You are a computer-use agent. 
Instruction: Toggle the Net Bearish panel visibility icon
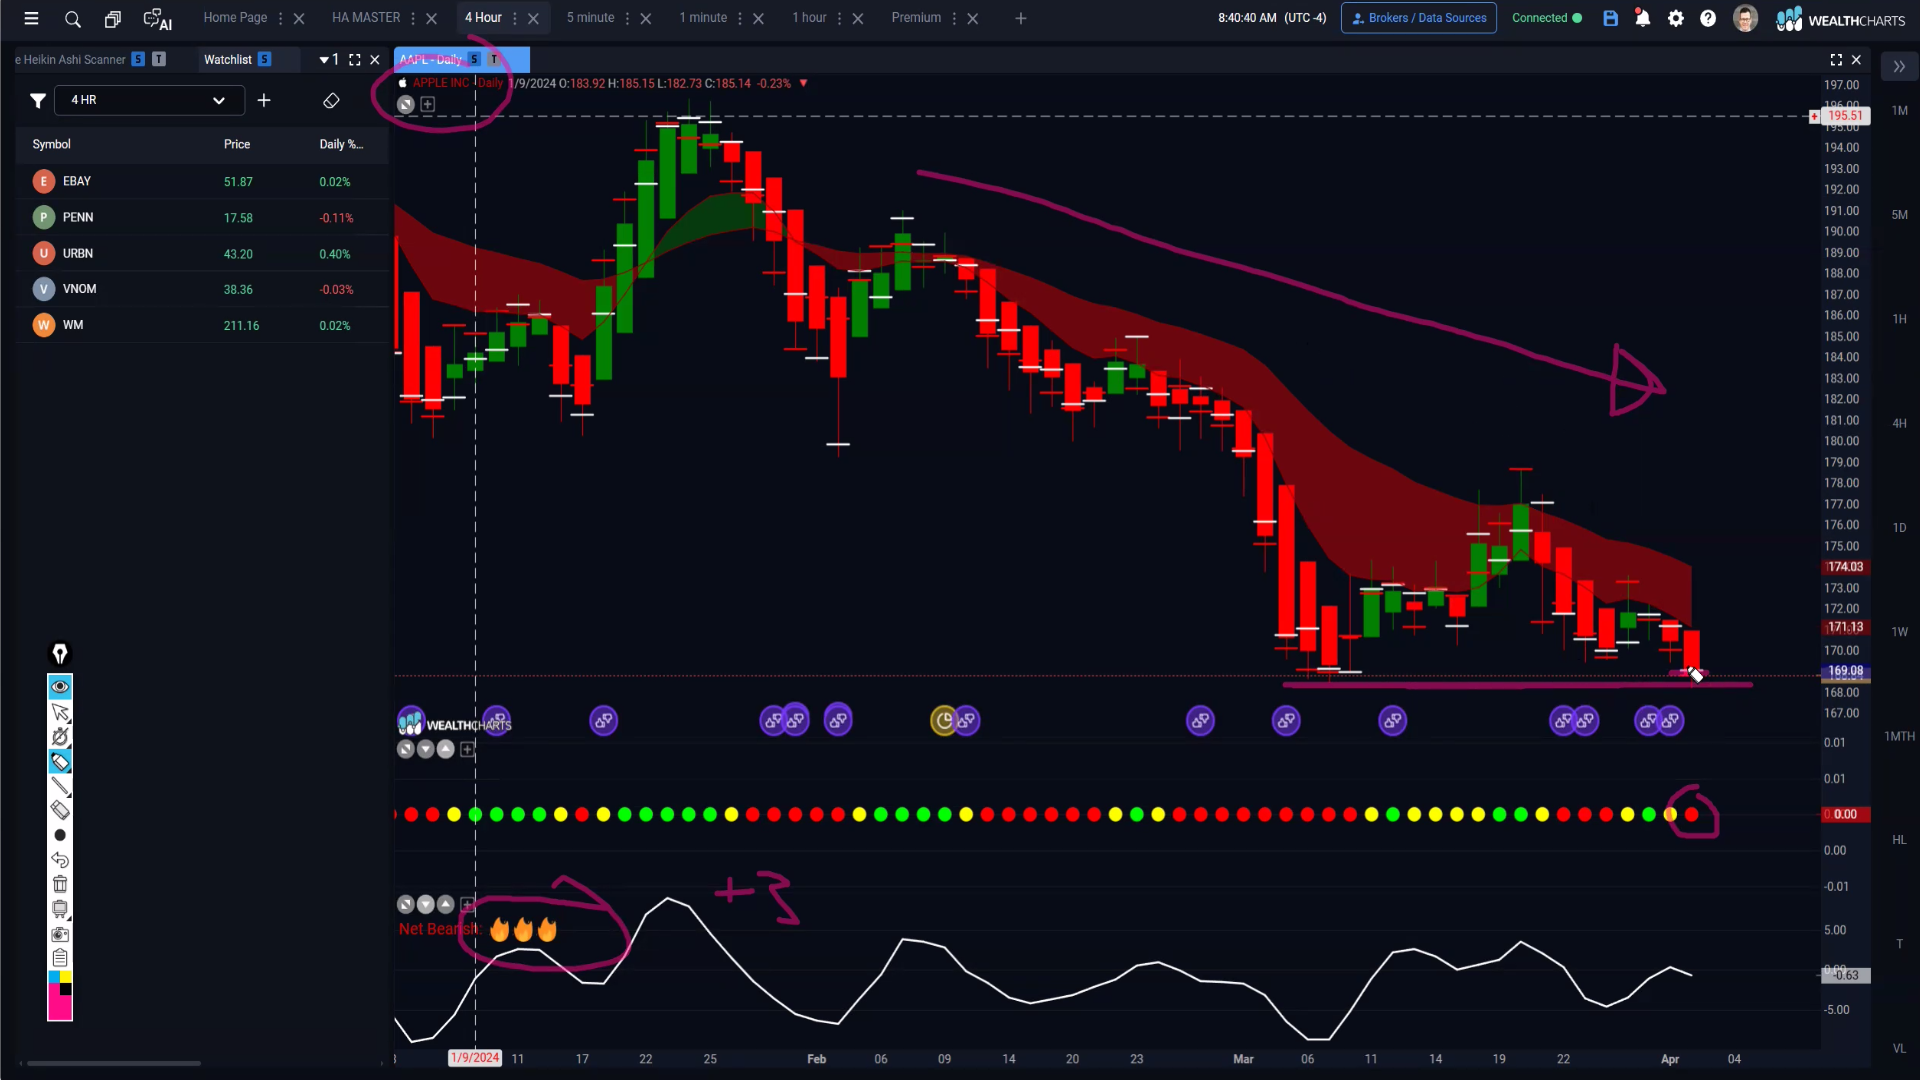pyautogui.click(x=405, y=904)
